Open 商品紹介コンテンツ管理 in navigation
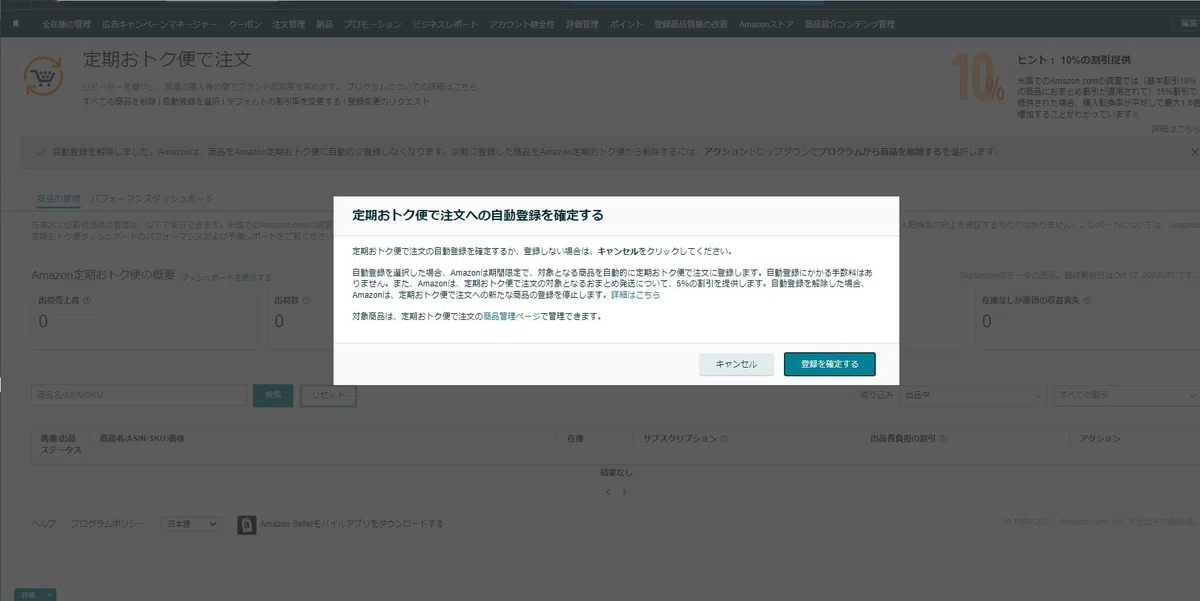Image resolution: width=1200 pixels, height=601 pixels. point(849,23)
